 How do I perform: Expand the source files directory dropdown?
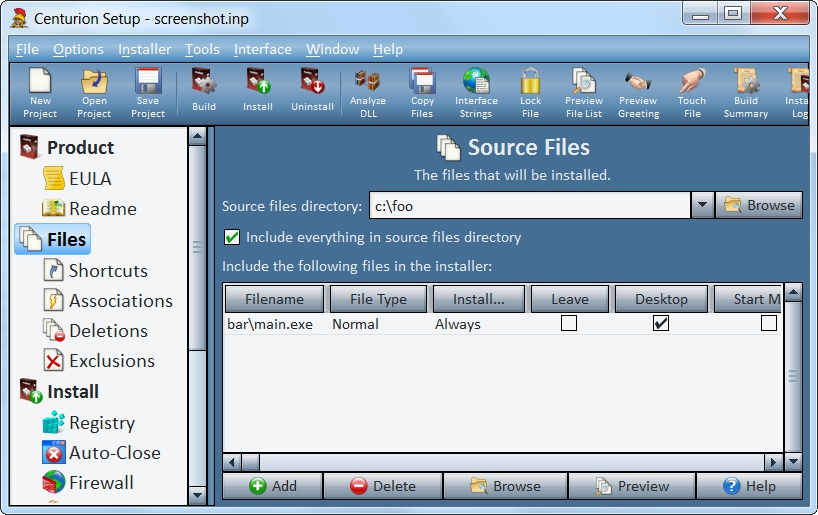(x=702, y=205)
